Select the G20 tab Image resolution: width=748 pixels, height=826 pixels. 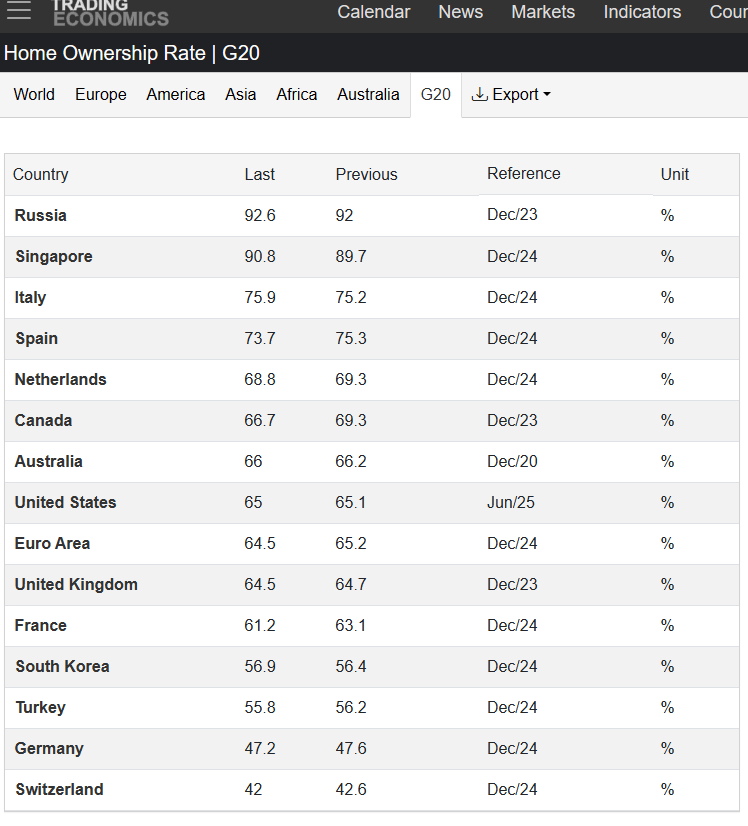pos(436,94)
